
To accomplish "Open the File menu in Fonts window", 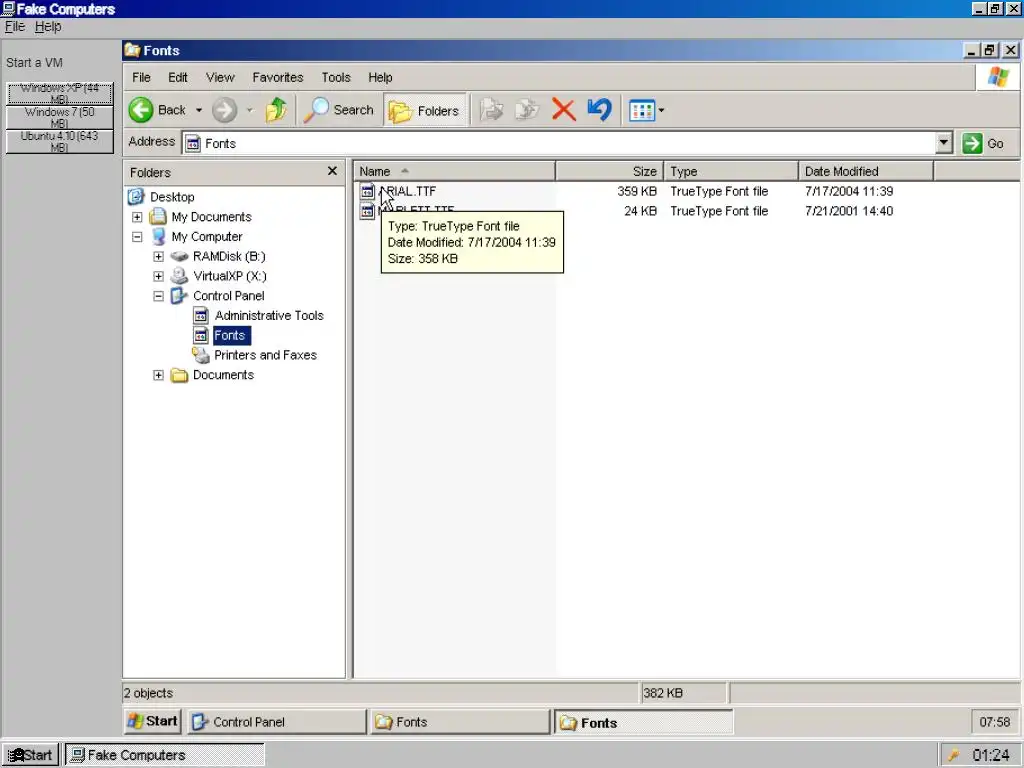I will (x=141, y=77).
